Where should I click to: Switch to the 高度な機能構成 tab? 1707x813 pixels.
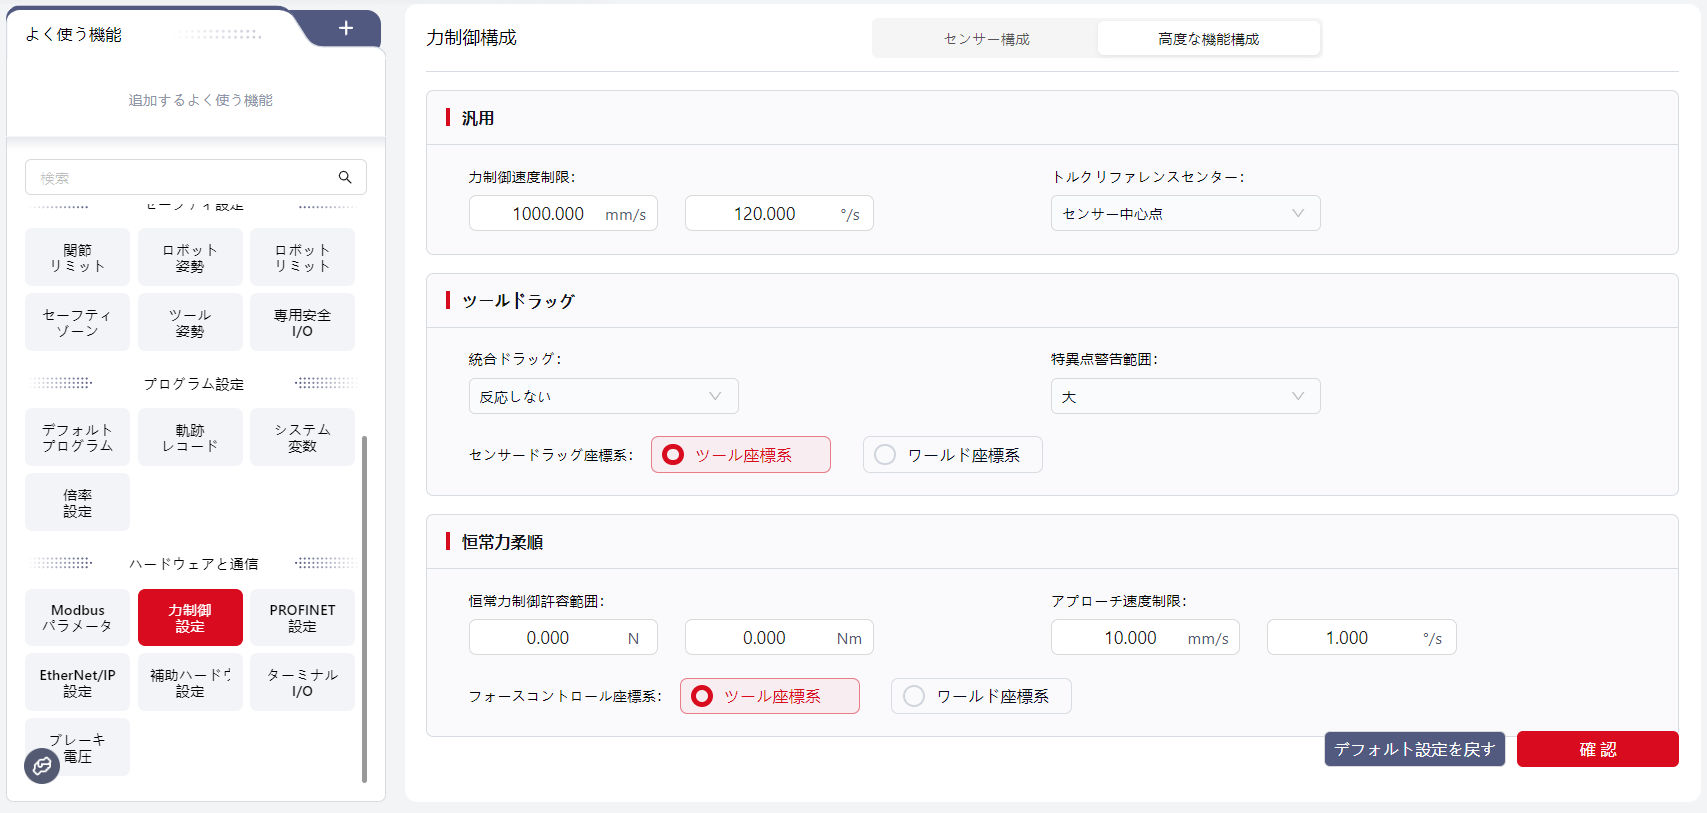tap(1208, 39)
